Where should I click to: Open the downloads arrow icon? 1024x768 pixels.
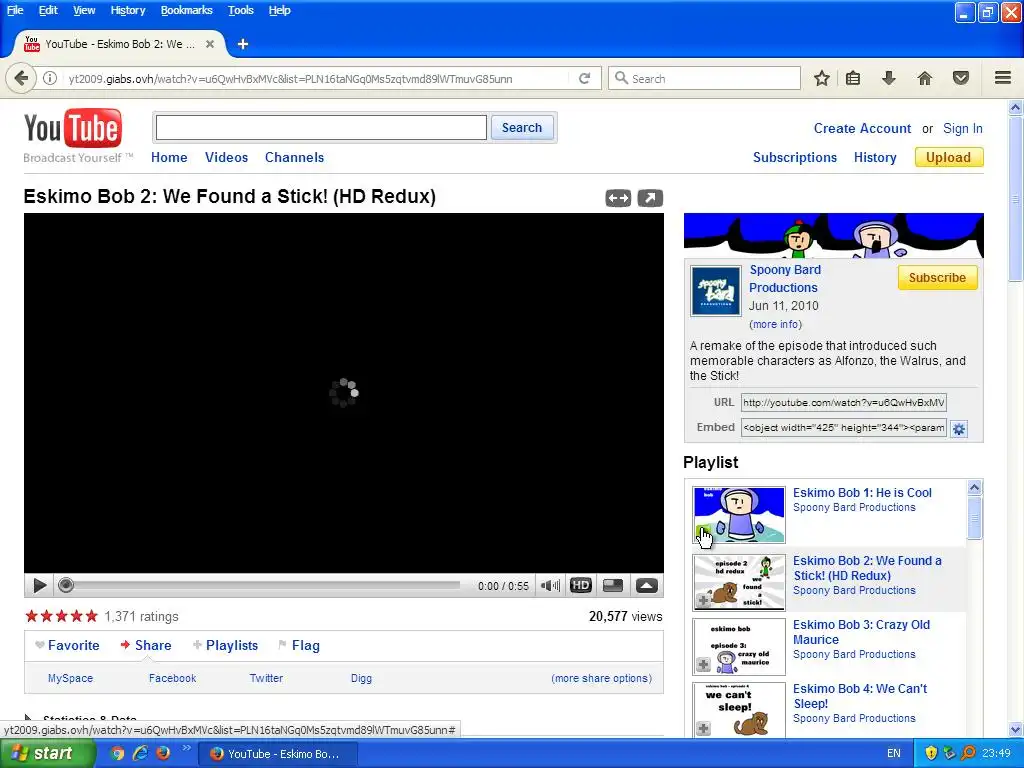click(888, 78)
